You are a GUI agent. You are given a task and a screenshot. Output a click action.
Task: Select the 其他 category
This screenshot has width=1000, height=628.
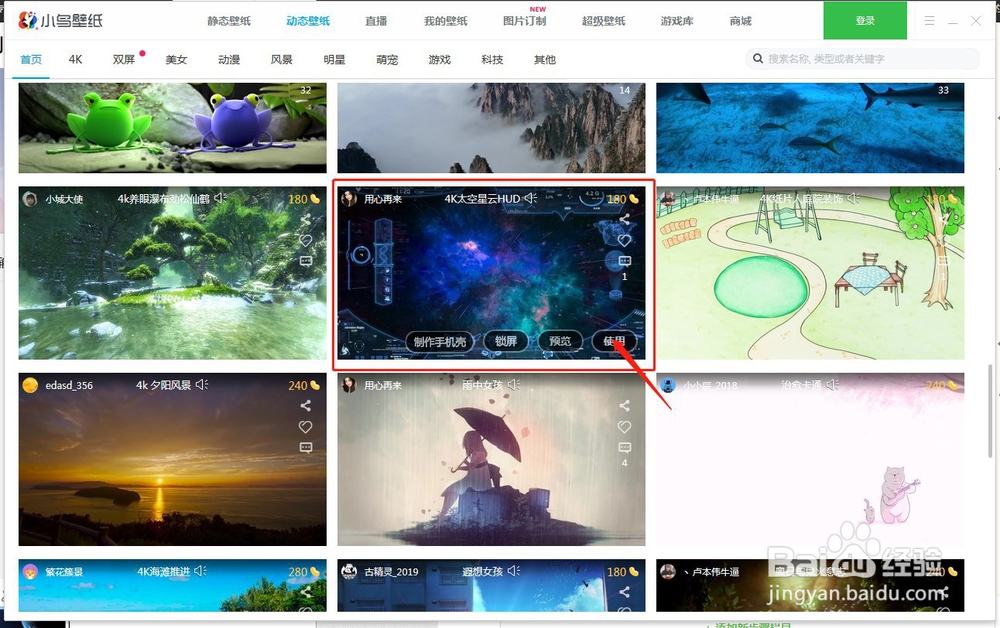[545, 59]
